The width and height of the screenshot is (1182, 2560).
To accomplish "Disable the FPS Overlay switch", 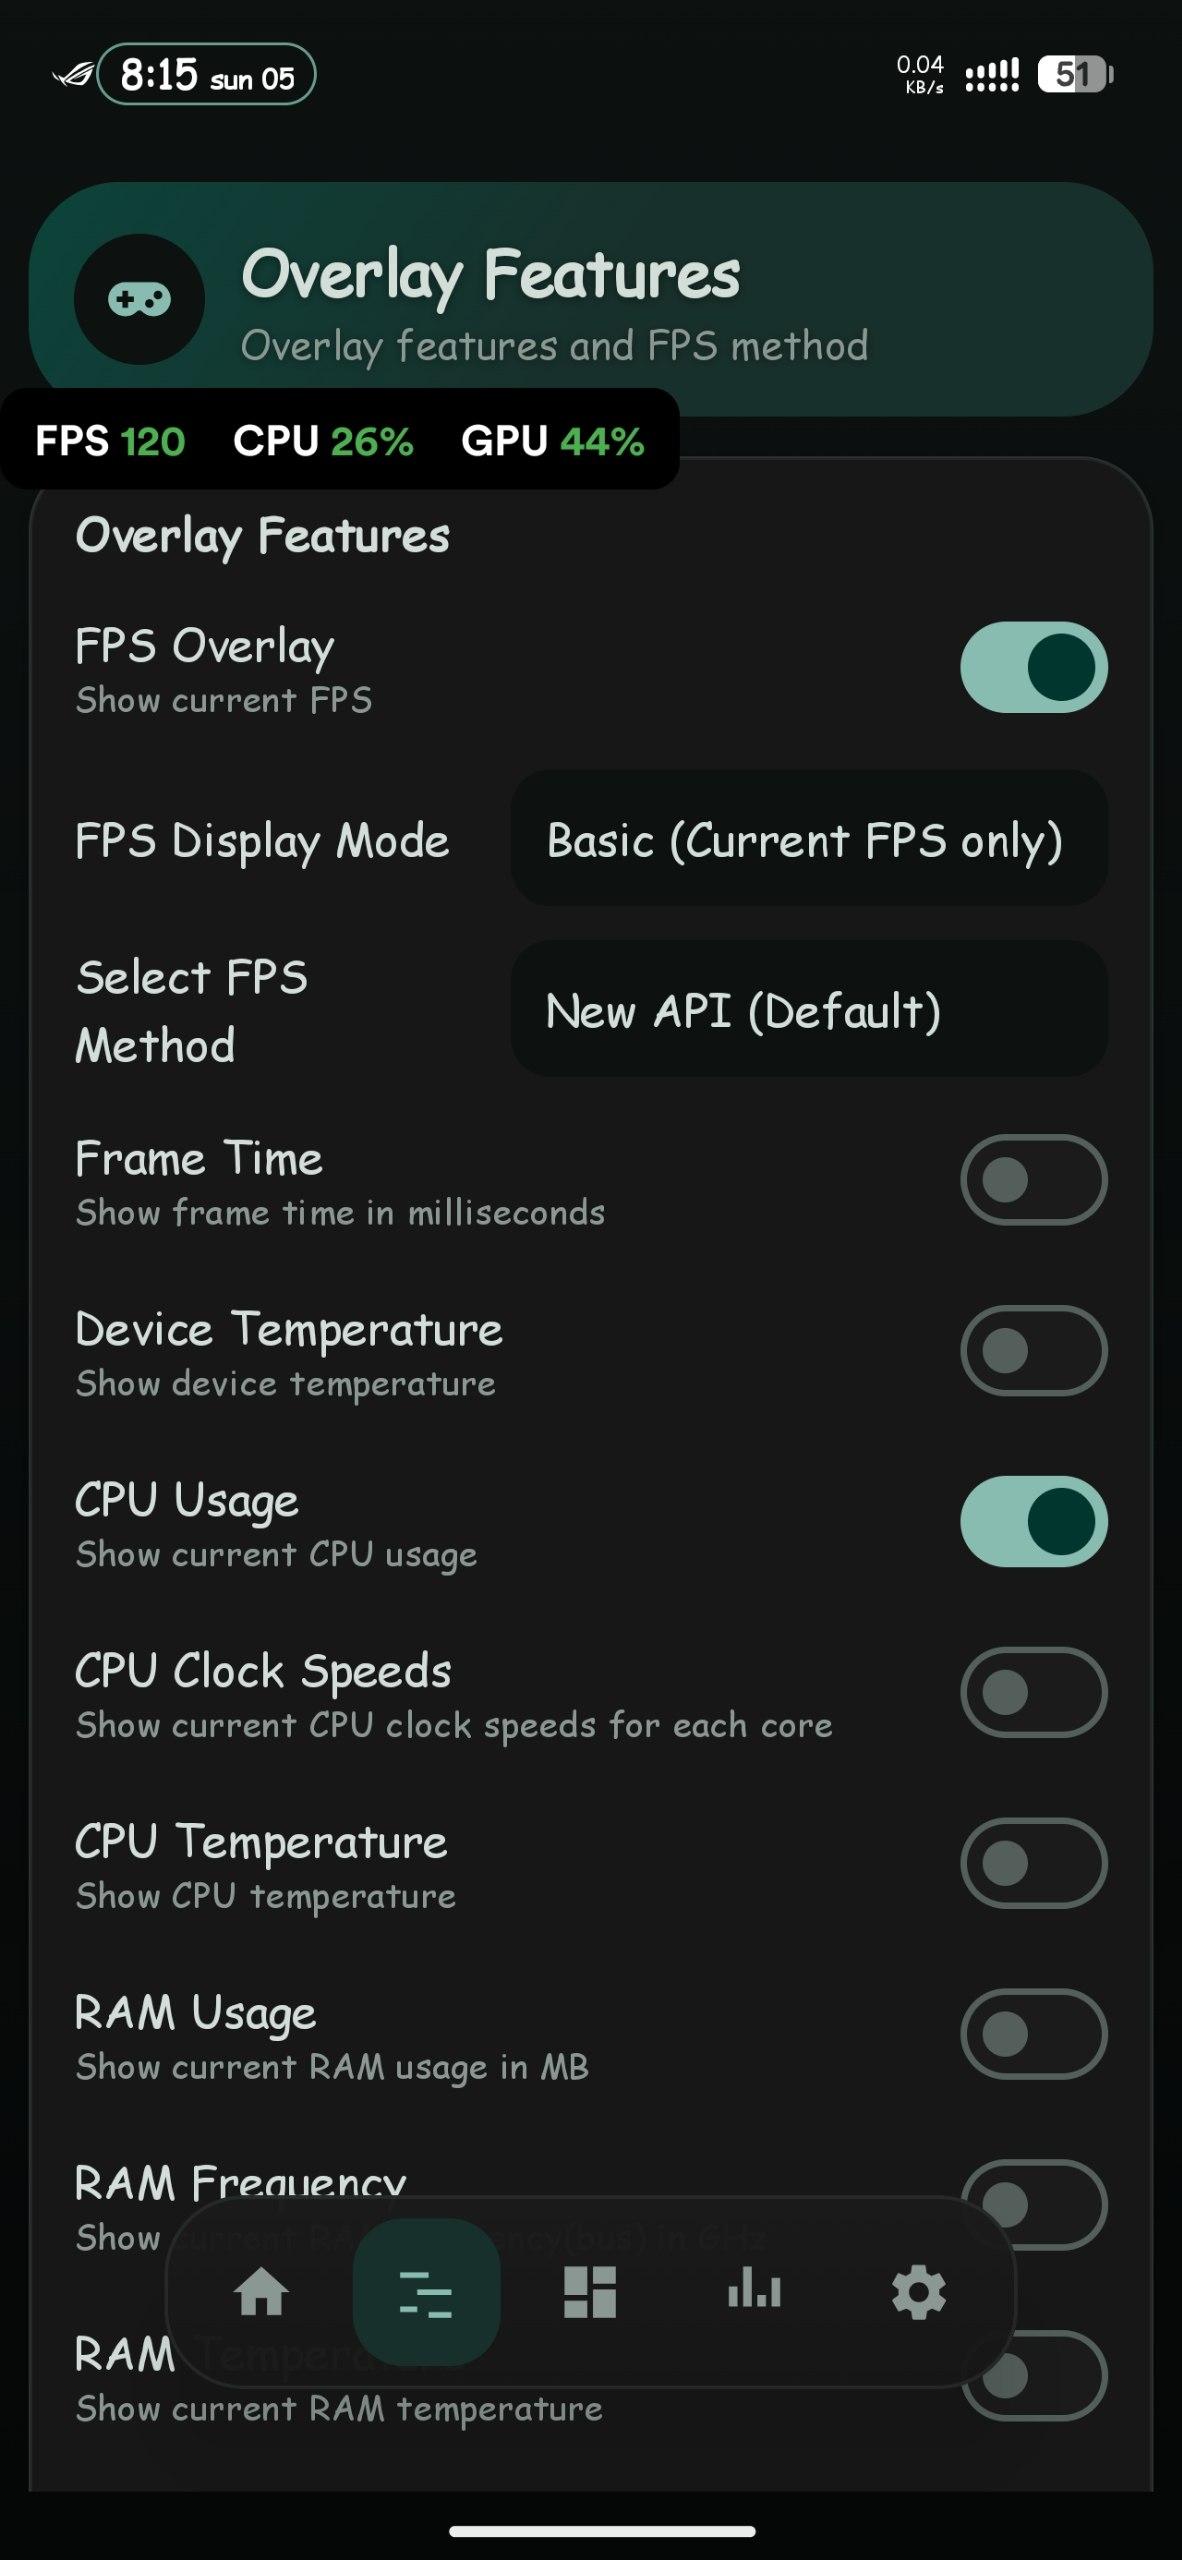I will pos(1033,667).
